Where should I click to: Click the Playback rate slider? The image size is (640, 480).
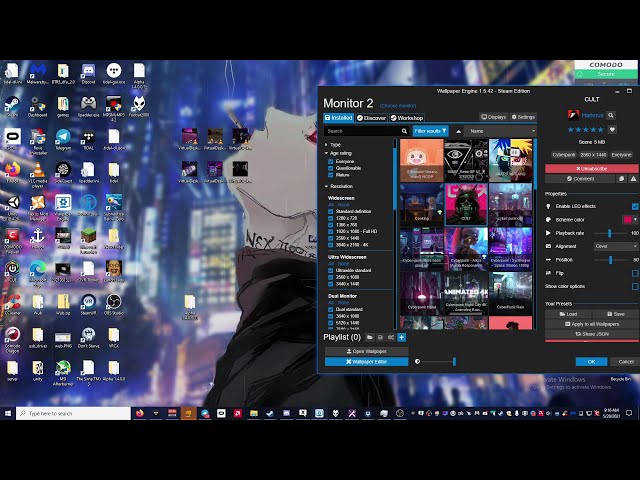[610, 233]
